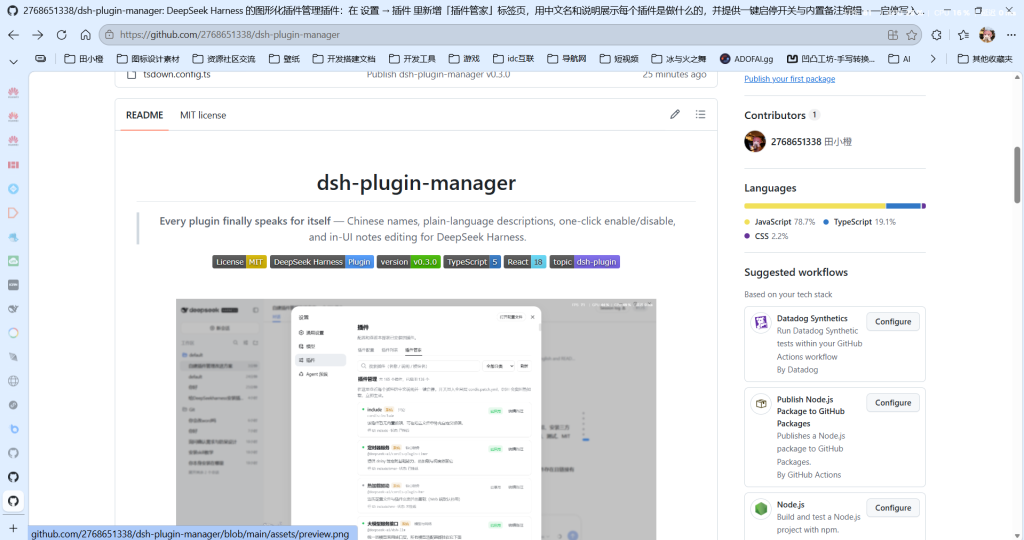Go back using the browser back arrow
The width and height of the screenshot is (1024, 540).
coord(13,35)
